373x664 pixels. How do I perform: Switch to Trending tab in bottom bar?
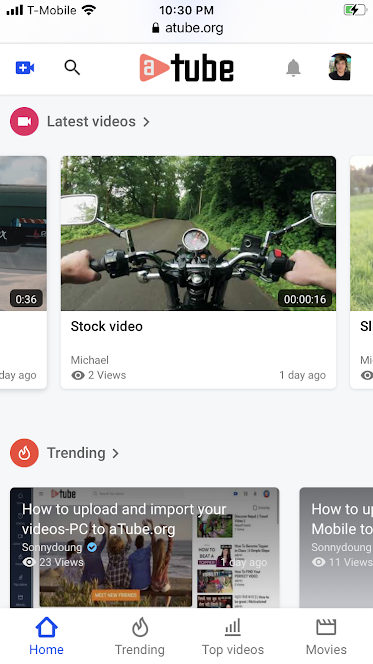click(140, 636)
